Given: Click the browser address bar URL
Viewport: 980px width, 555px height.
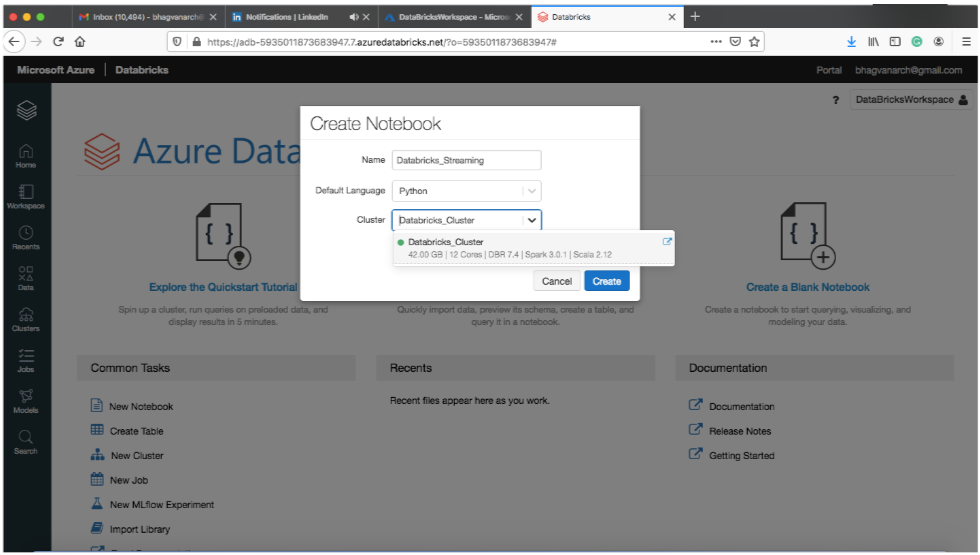Looking at the screenshot, I should [381, 42].
